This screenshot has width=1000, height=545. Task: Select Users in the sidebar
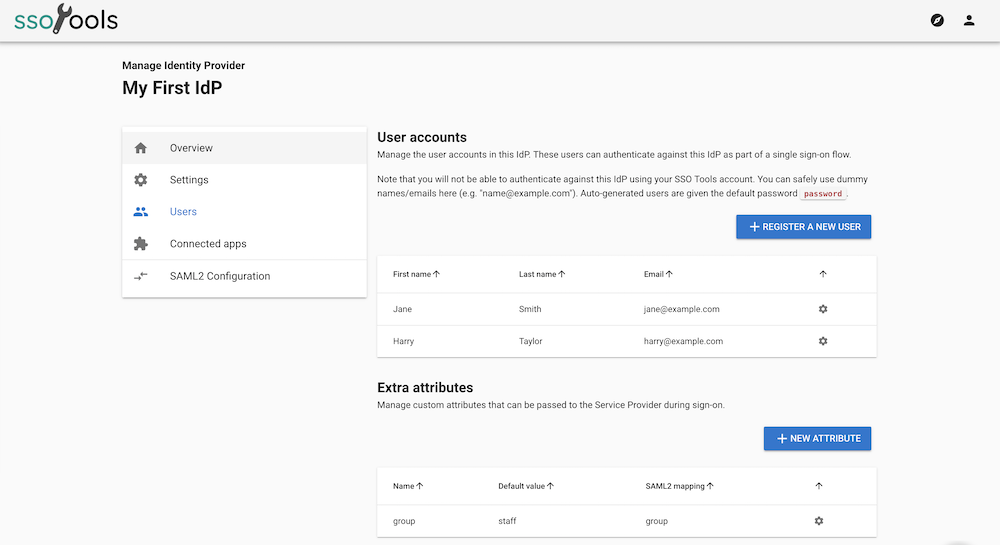(x=183, y=212)
